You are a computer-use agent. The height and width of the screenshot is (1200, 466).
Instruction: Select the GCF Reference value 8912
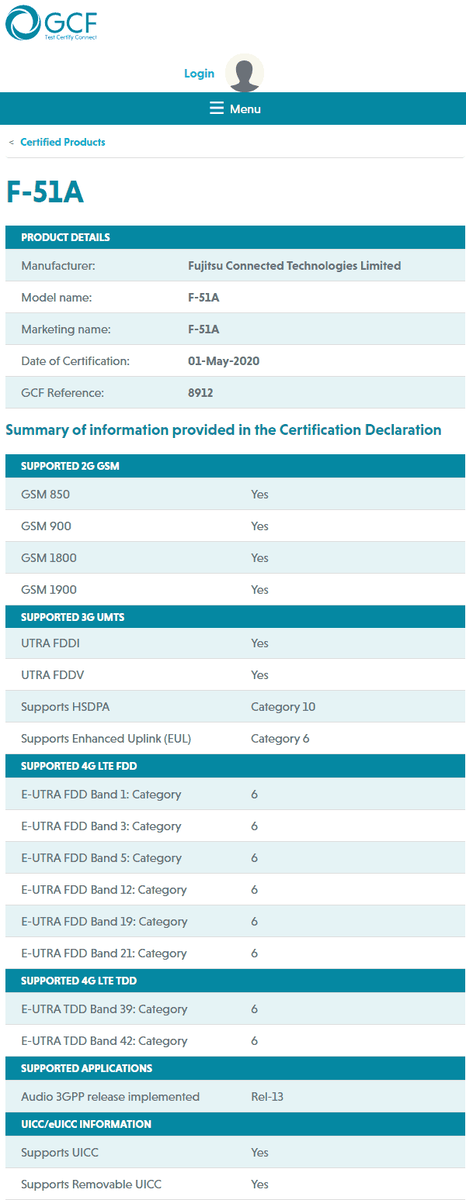200,393
